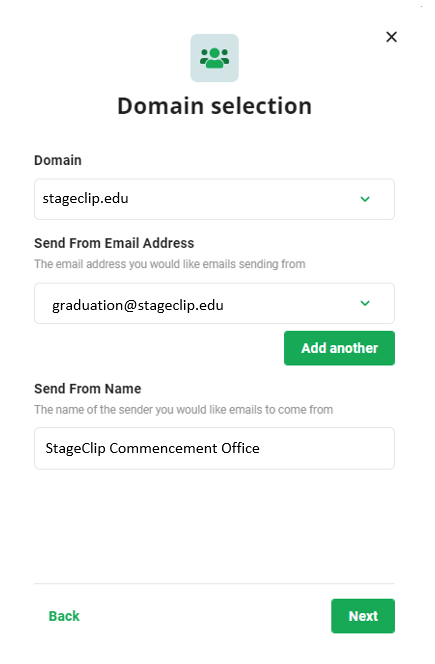Click the Add another button

pos(339,348)
